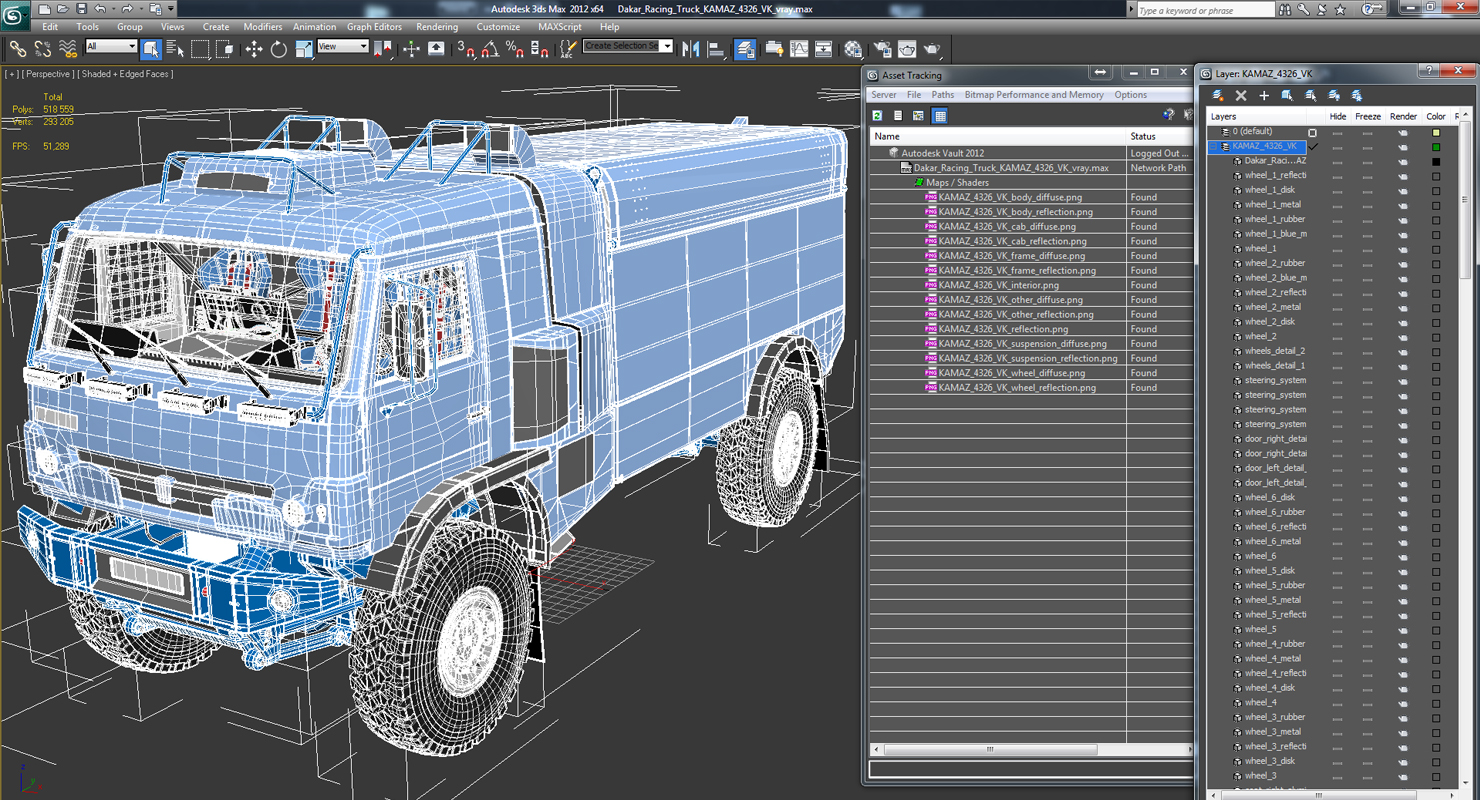Image resolution: width=1480 pixels, height=800 pixels.
Task: Open the Graph Editors menu
Action: (x=374, y=27)
